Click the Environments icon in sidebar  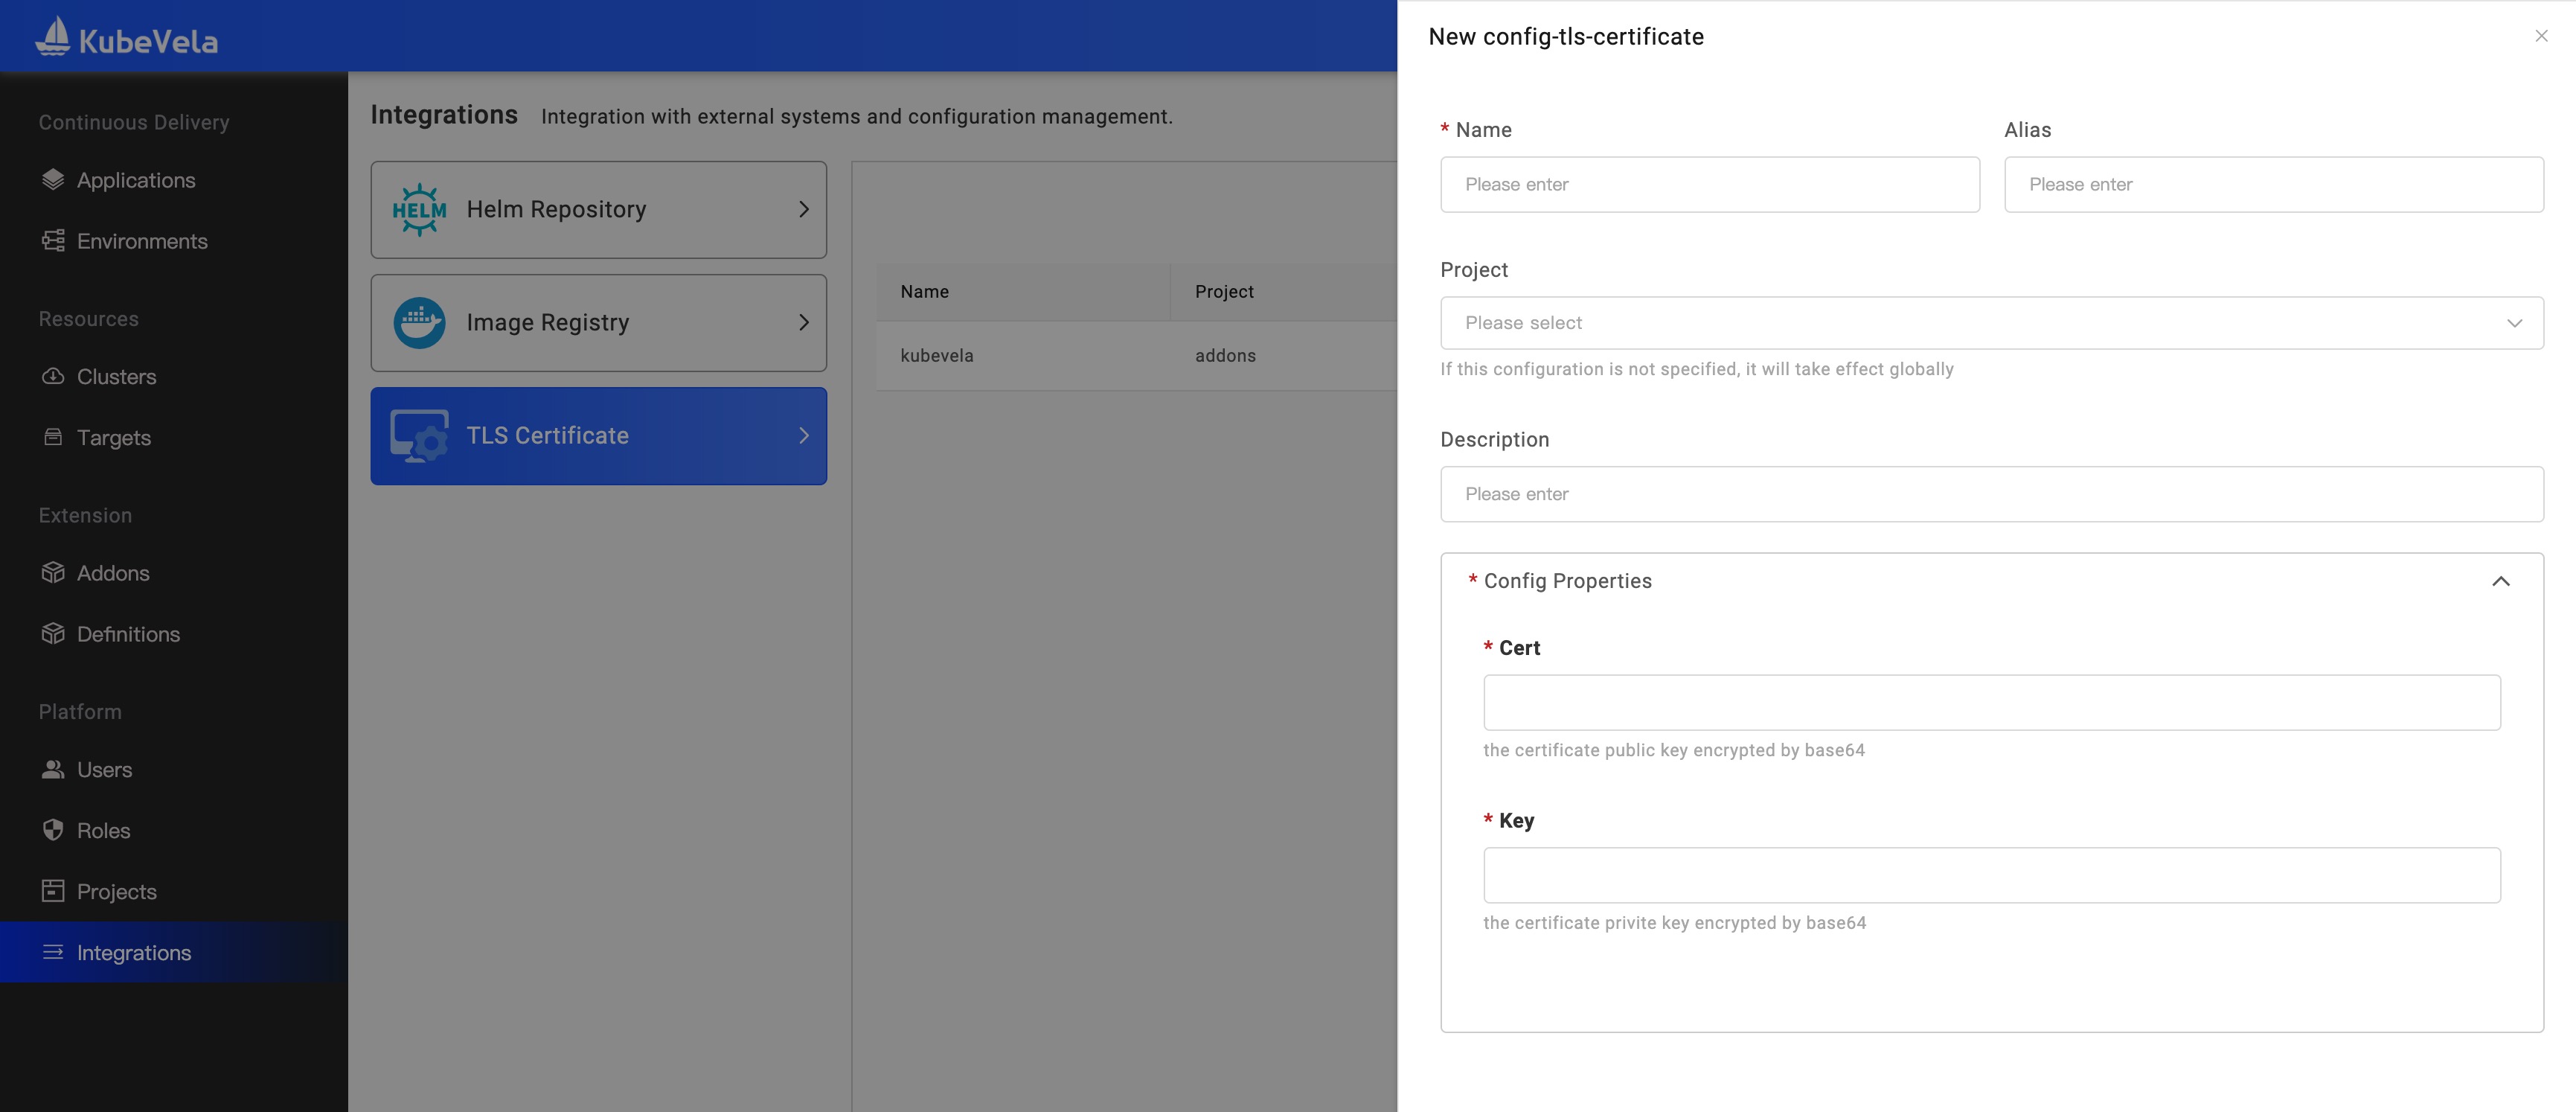[x=53, y=241]
